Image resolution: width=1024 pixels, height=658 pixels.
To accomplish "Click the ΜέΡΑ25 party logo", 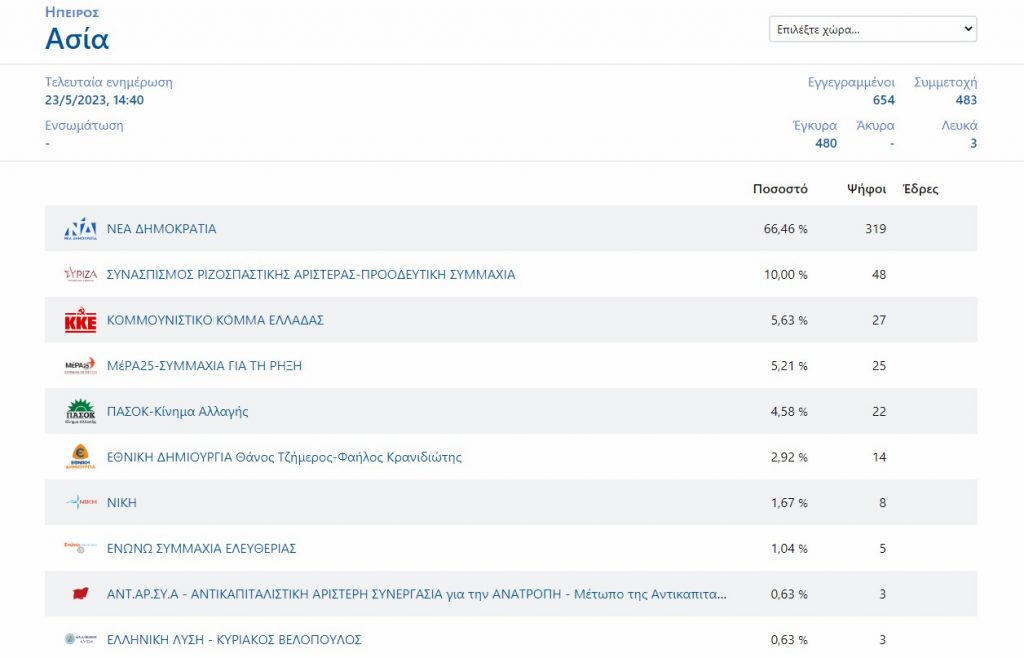I will (x=80, y=366).
